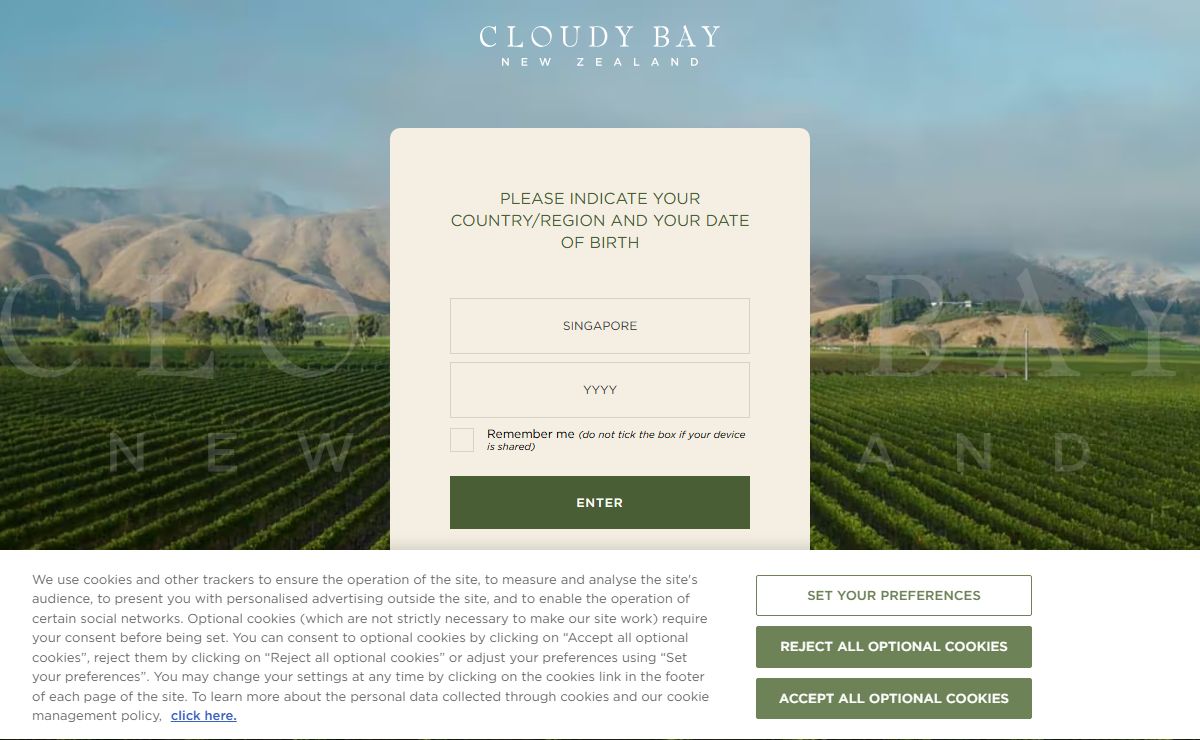Click the Remember me label text
Image resolution: width=1200 pixels, height=740 pixels.
pyautogui.click(x=530, y=434)
